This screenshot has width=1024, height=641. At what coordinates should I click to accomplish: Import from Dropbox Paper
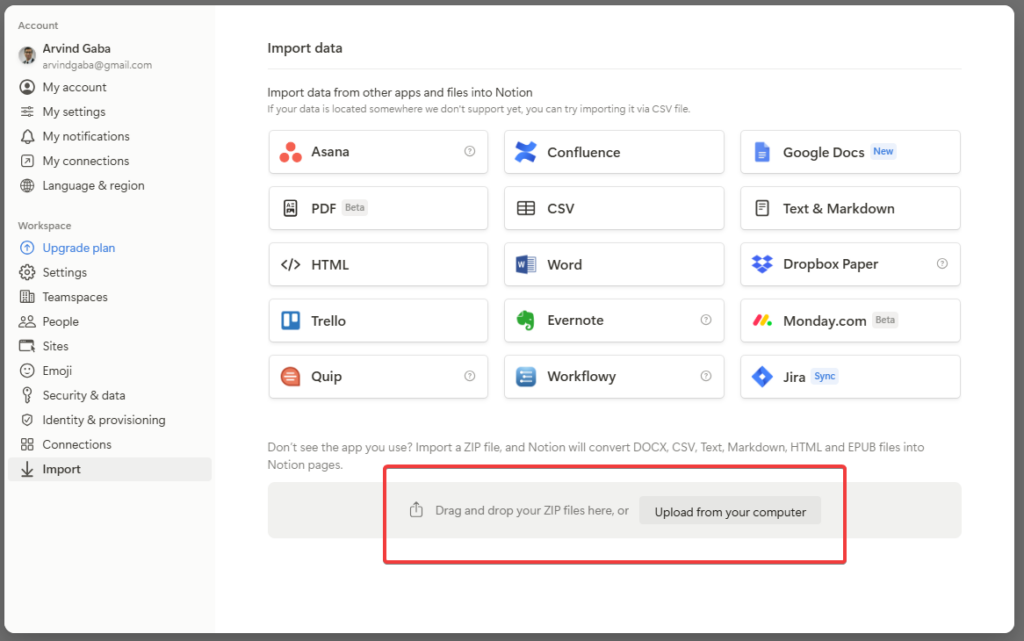pyautogui.click(x=850, y=264)
